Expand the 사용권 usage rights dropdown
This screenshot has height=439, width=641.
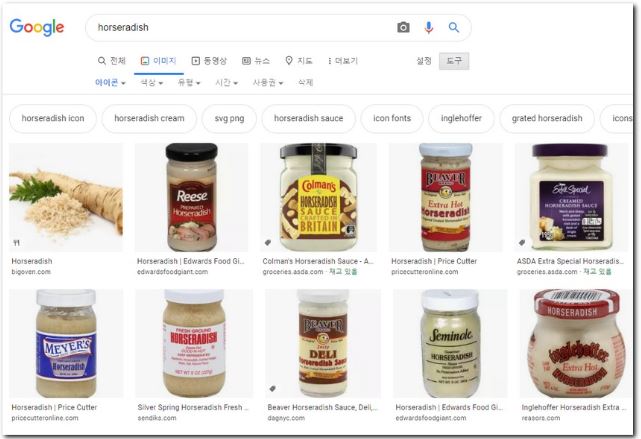tap(268, 83)
